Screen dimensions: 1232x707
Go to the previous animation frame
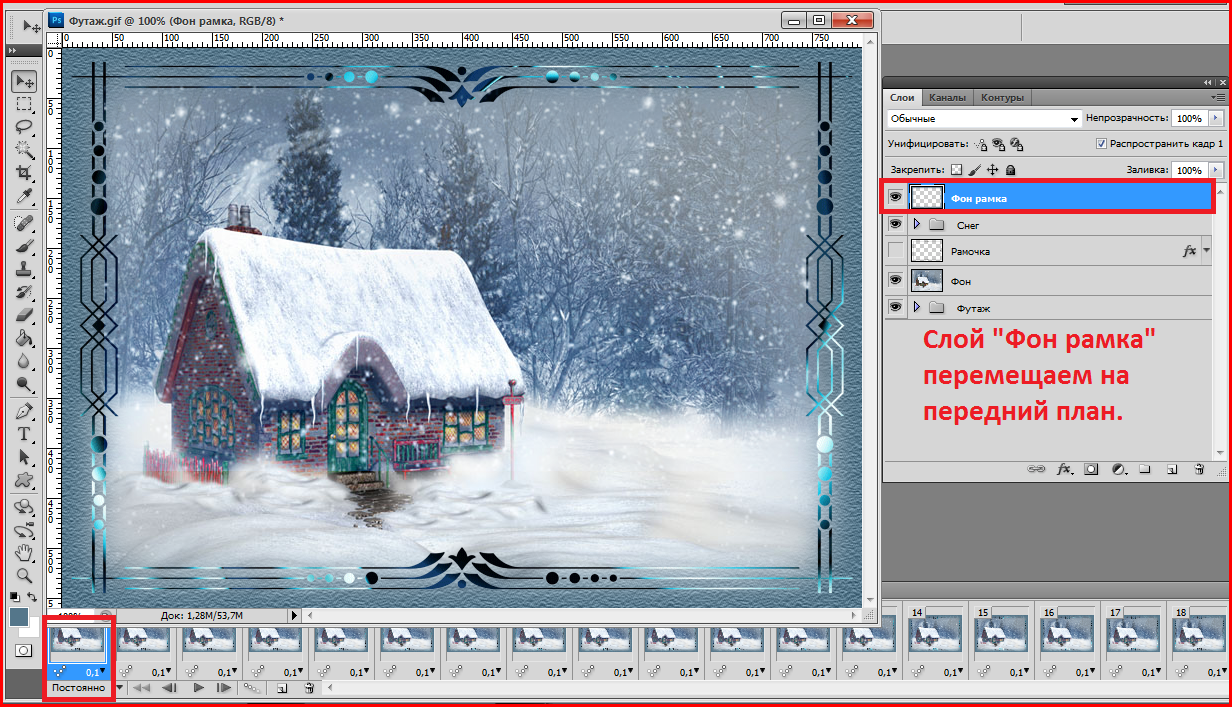(x=170, y=688)
